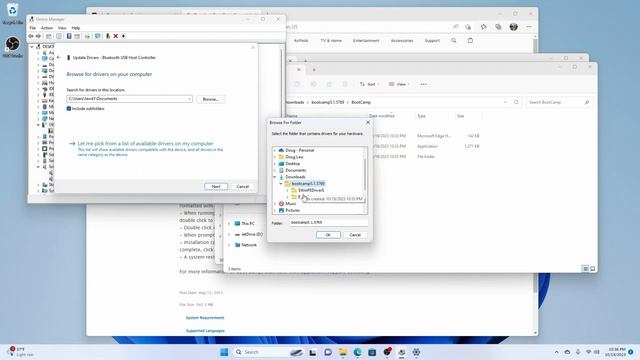Click the Browse... button

[211, 99]
